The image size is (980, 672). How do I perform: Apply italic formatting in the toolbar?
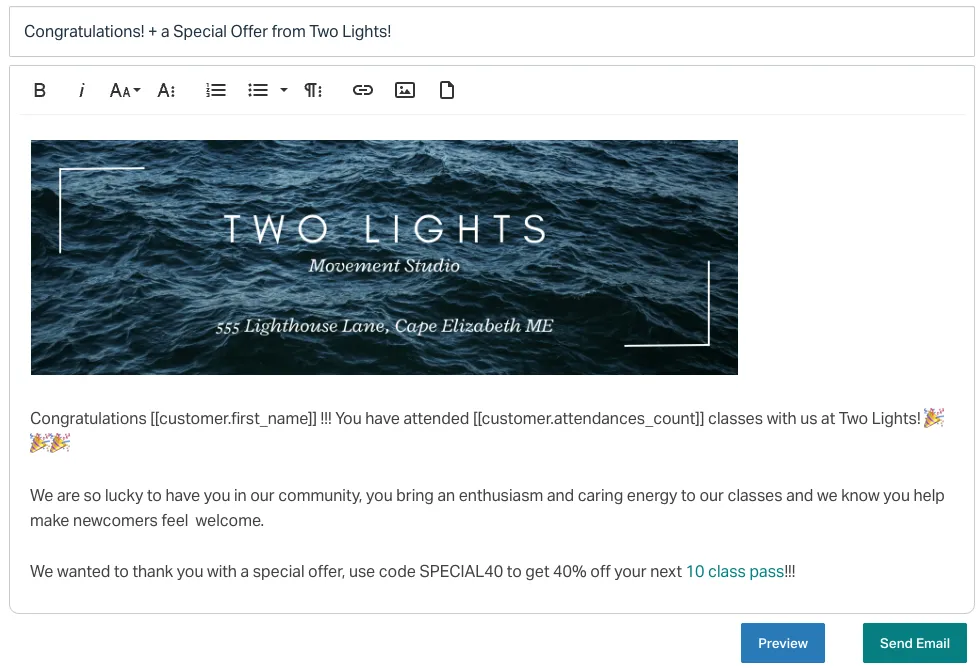tap(81, 90)
